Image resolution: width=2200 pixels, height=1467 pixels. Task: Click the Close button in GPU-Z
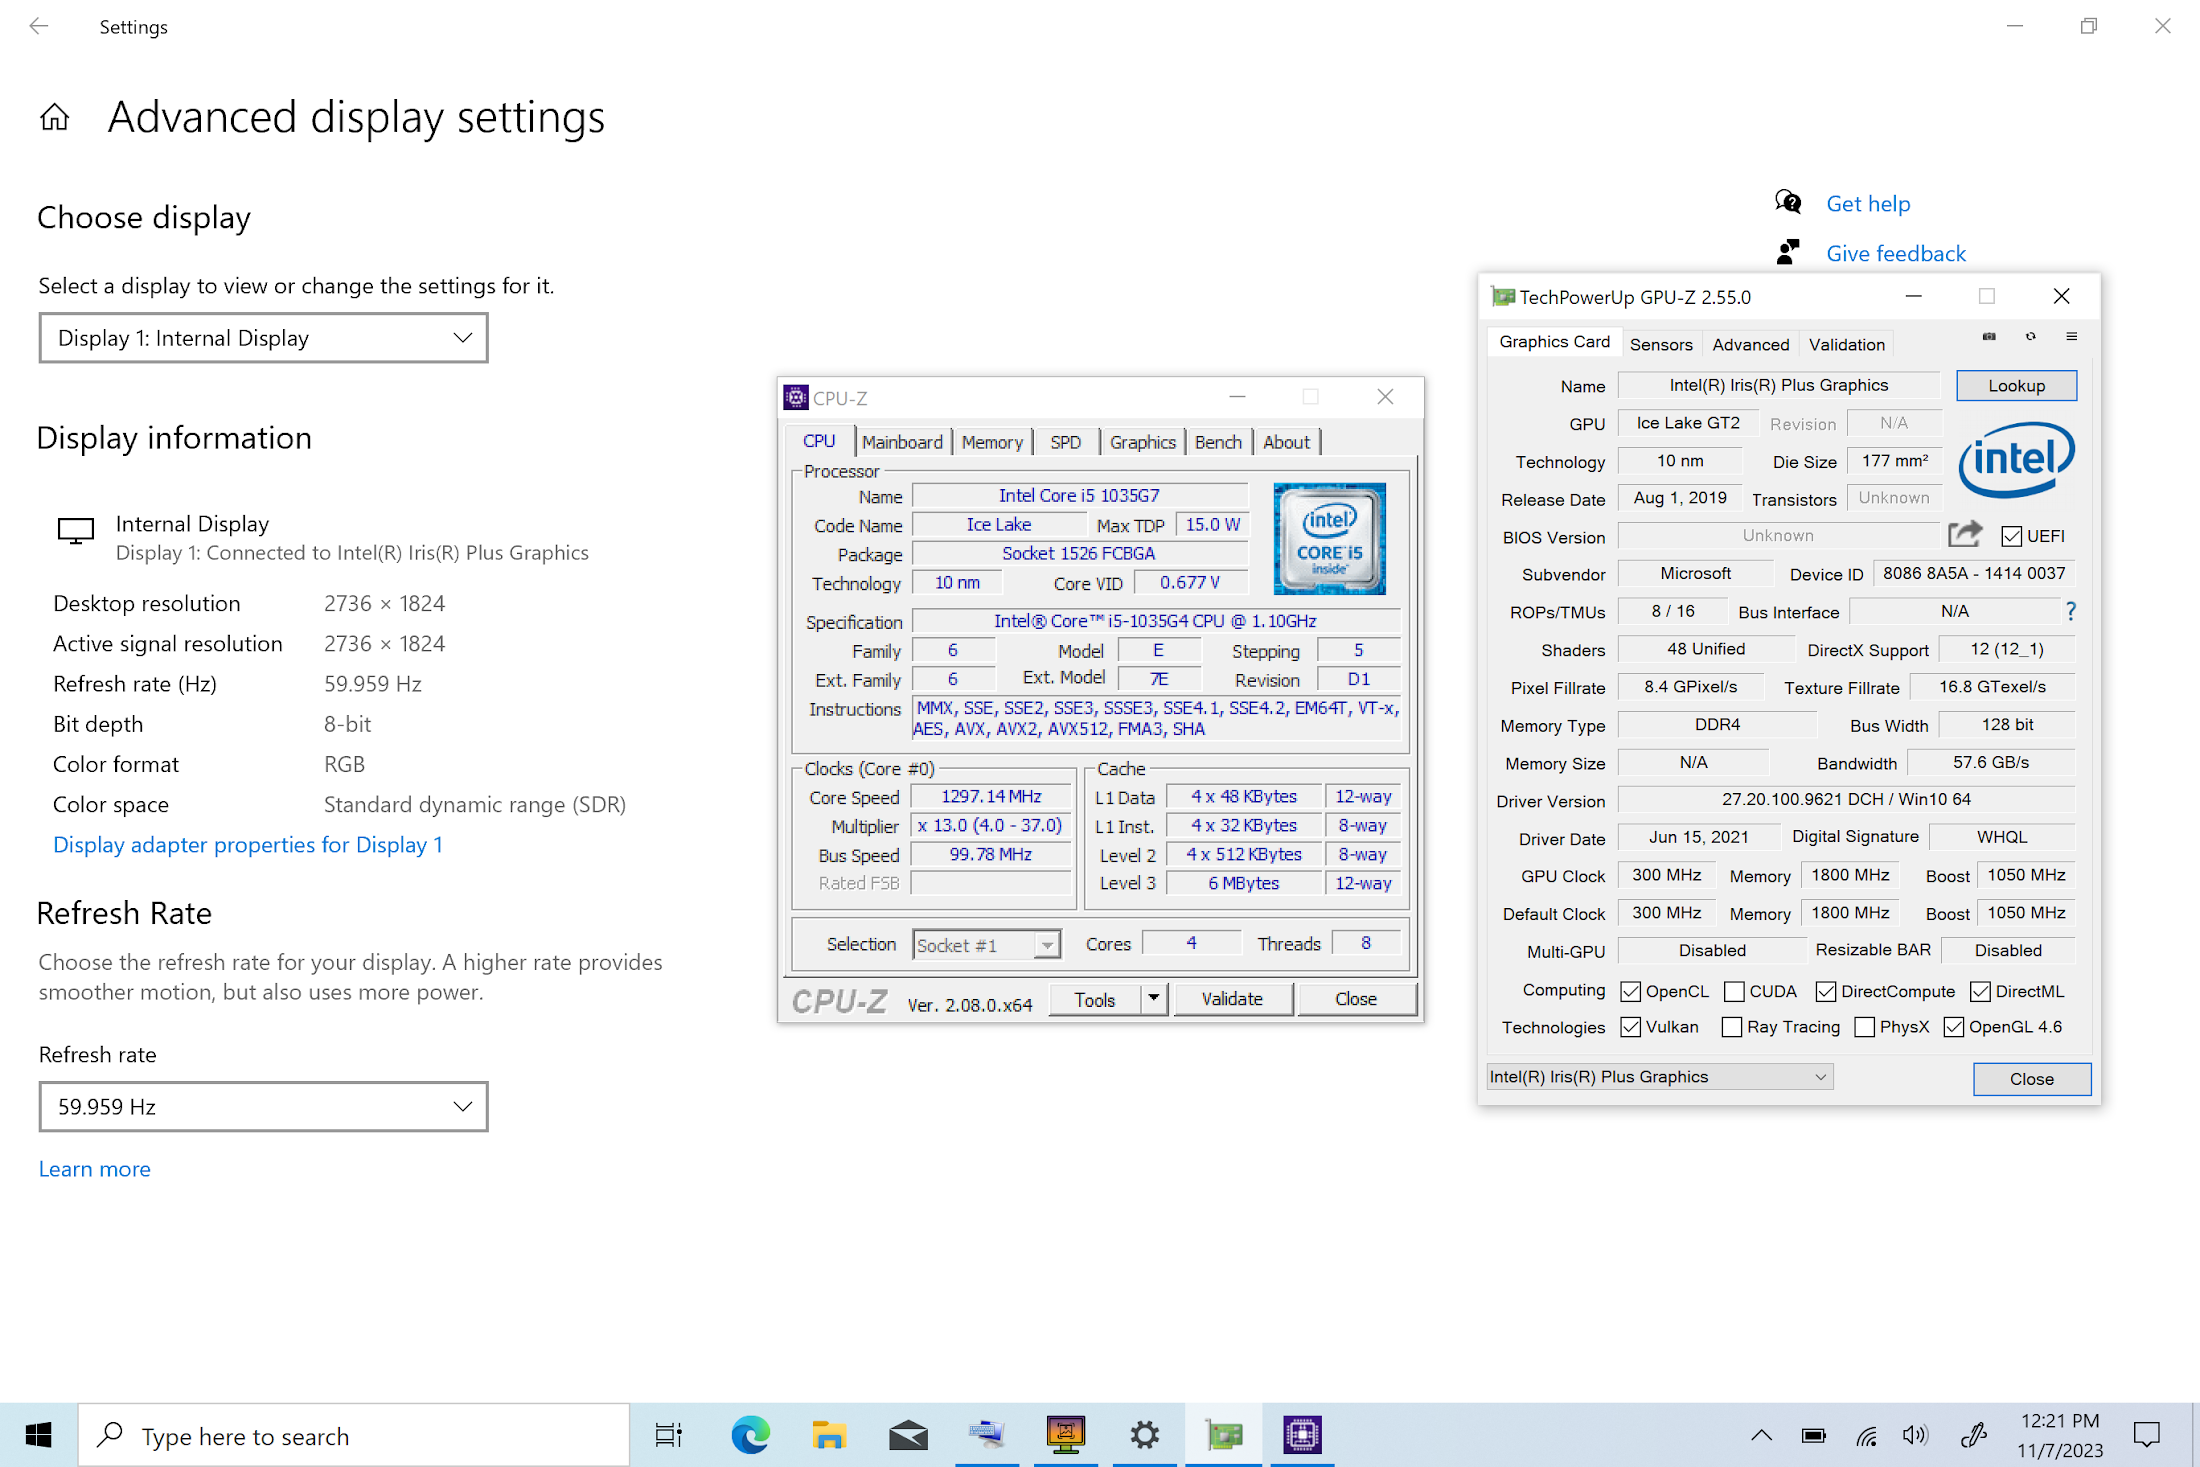[x=2032, y=1079]
